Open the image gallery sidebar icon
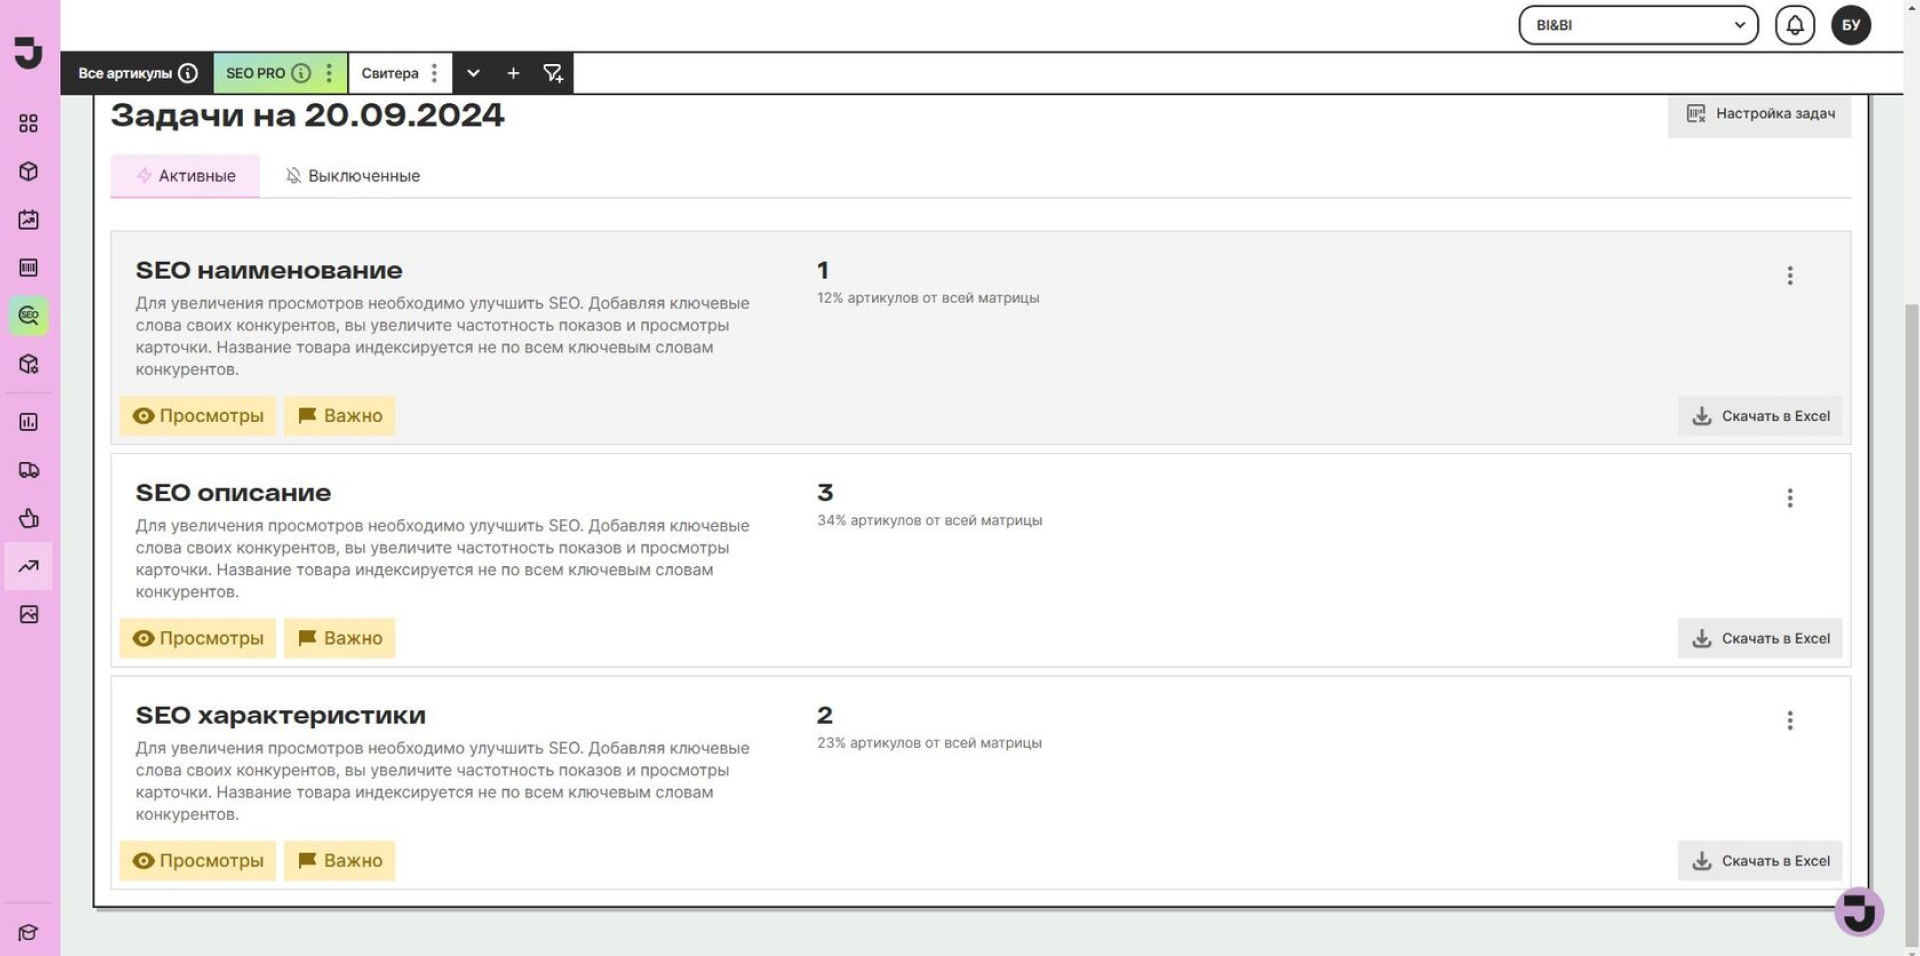The image size is (1920, 956). click(x=29, y=614)
